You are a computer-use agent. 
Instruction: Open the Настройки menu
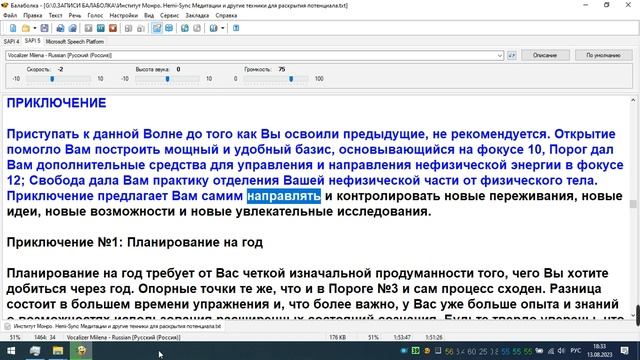click(x=124, y=16)
